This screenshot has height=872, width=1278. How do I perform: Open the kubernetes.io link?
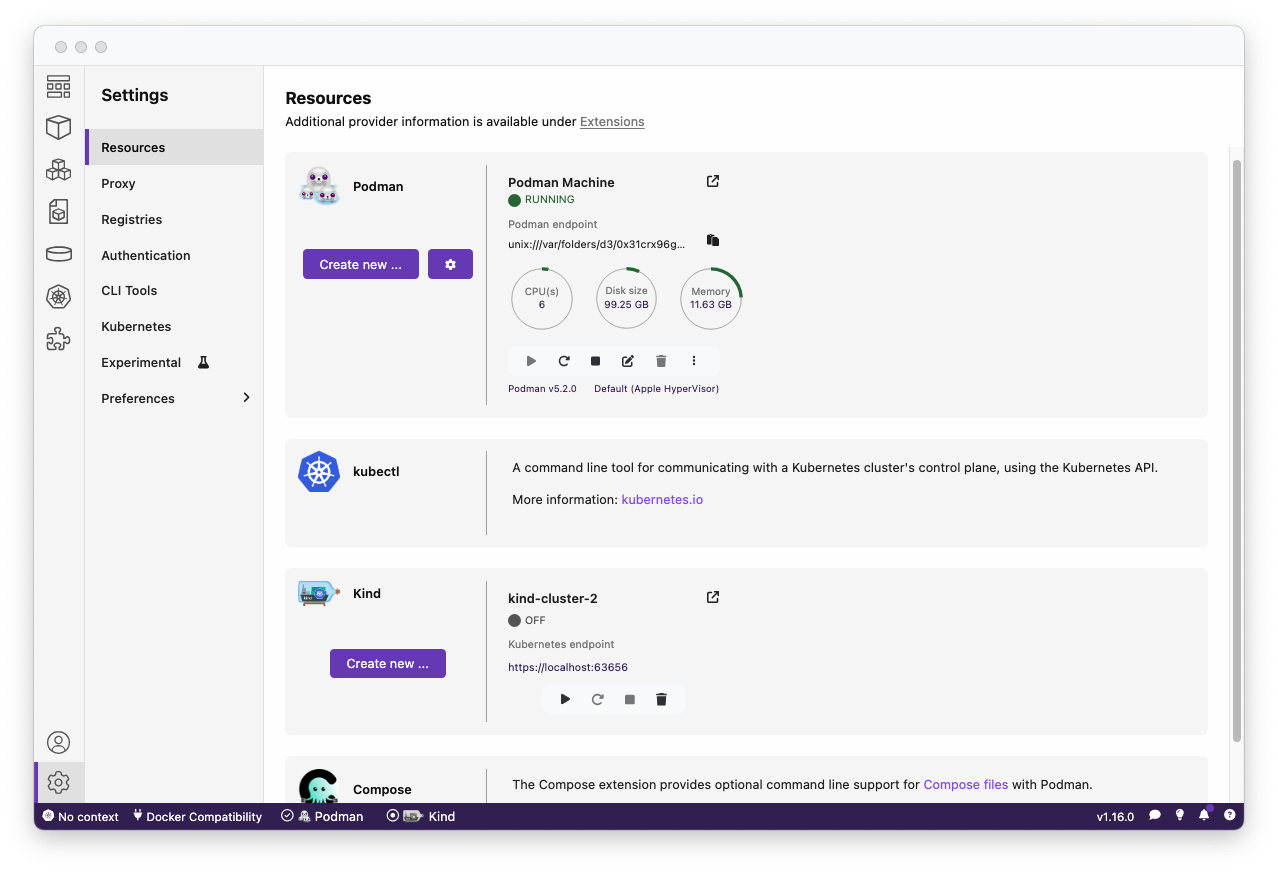[x=662, y=499]
